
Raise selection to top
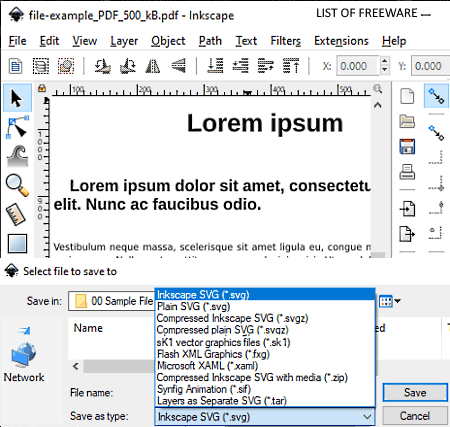pos(291,66)
